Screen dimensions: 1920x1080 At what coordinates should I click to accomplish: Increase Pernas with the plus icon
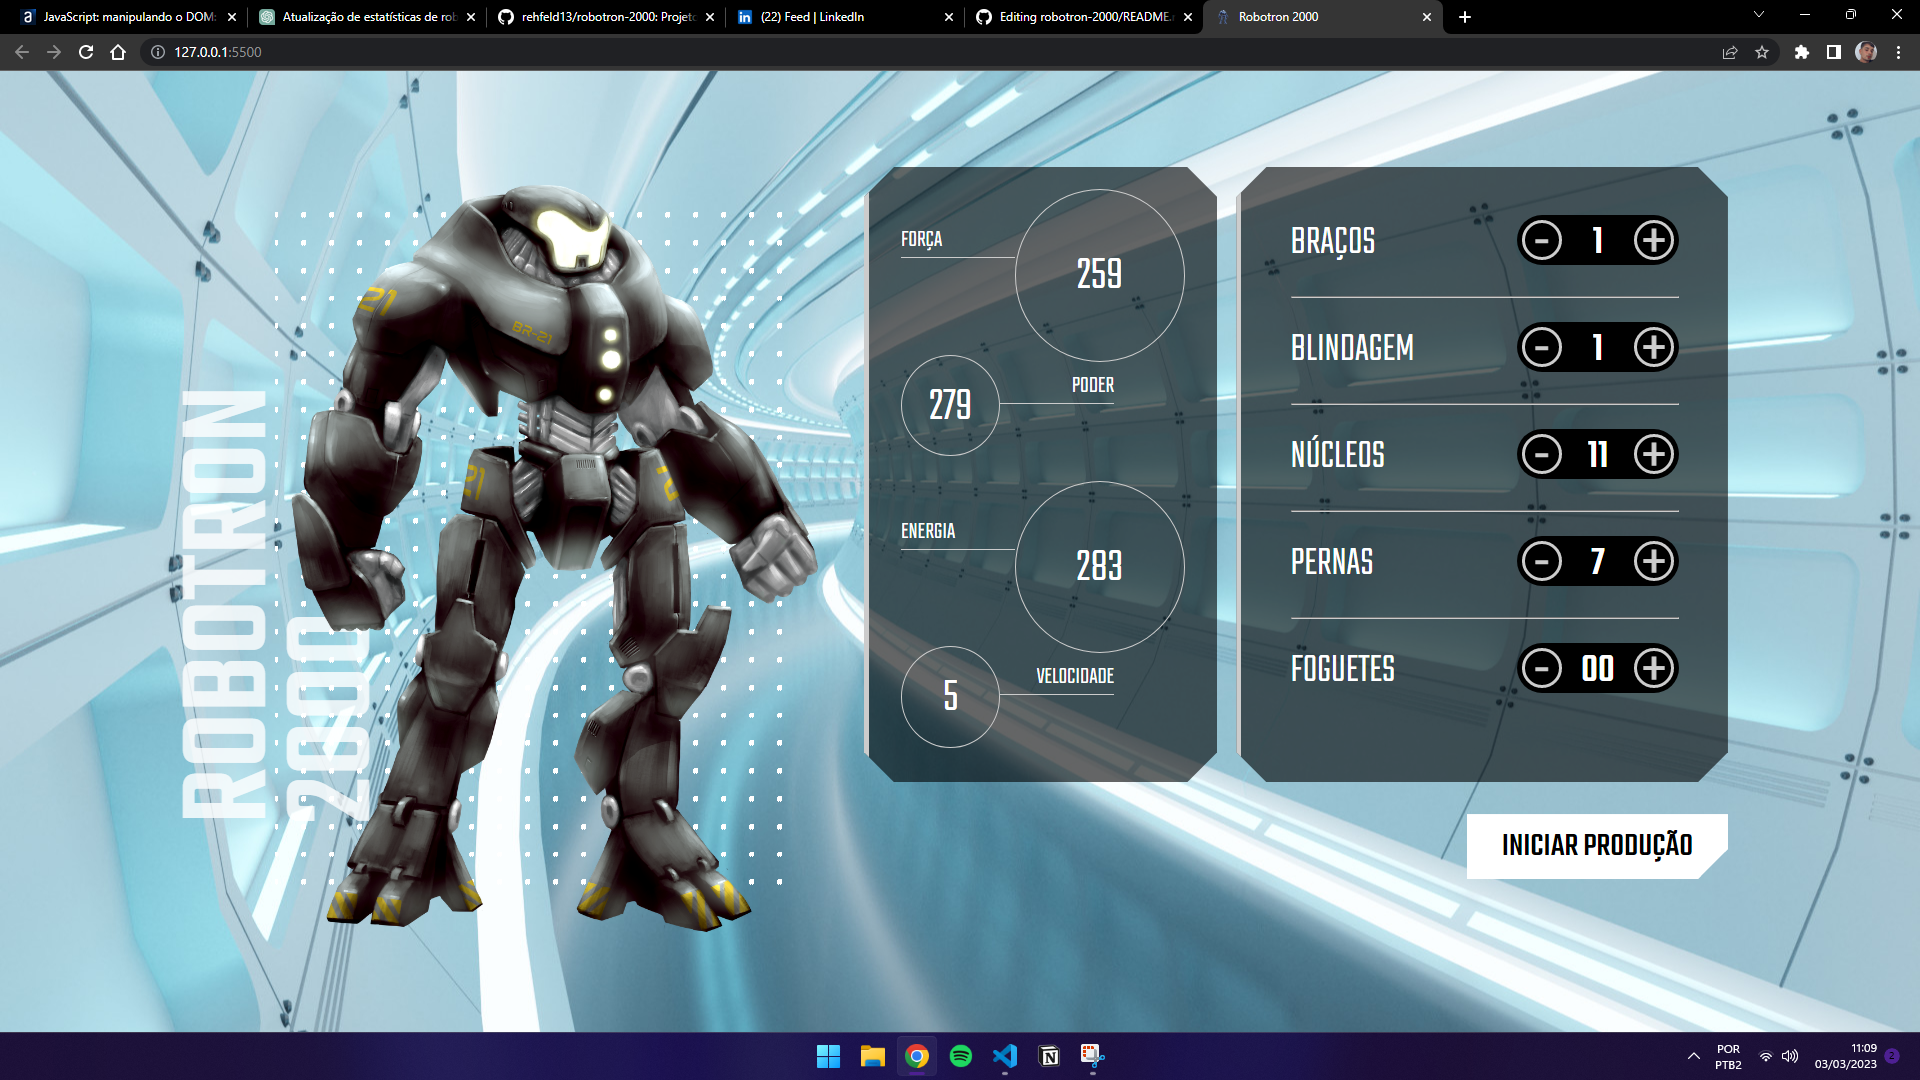coord(1653,562)
